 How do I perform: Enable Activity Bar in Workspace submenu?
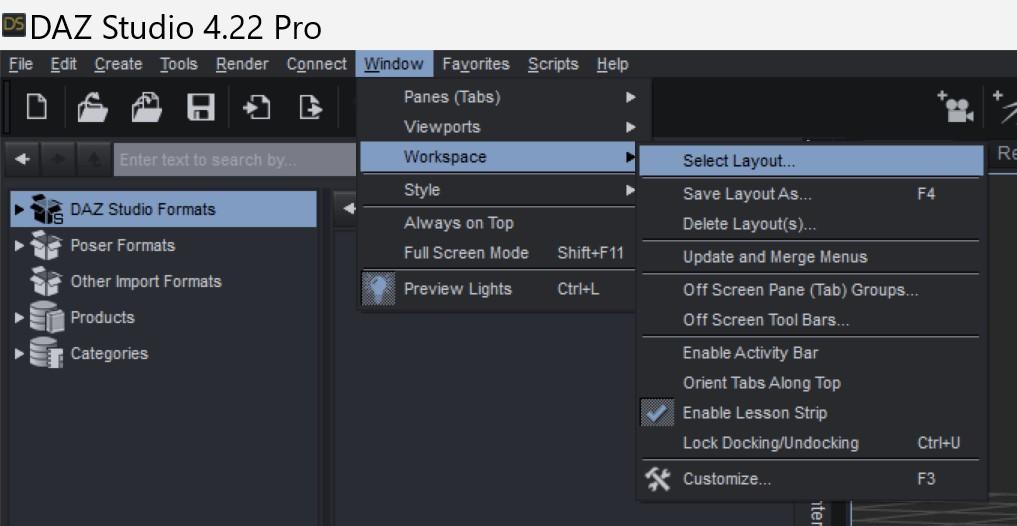point(750,353)
